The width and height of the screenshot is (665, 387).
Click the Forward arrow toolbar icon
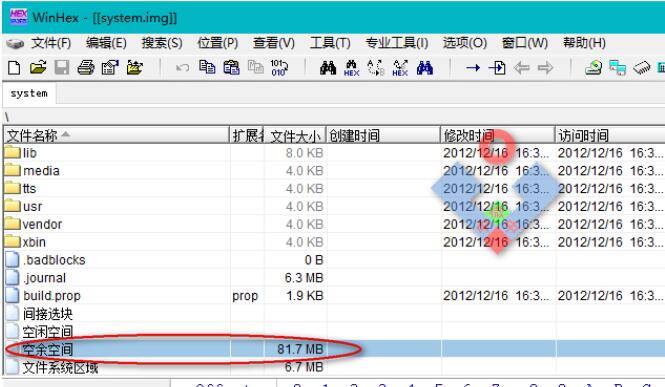[545, 67]
